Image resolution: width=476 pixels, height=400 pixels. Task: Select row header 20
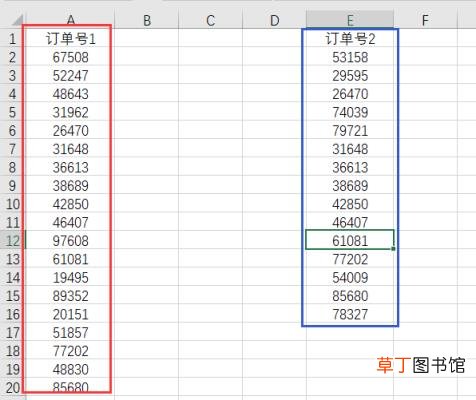[x=13, y=387]
